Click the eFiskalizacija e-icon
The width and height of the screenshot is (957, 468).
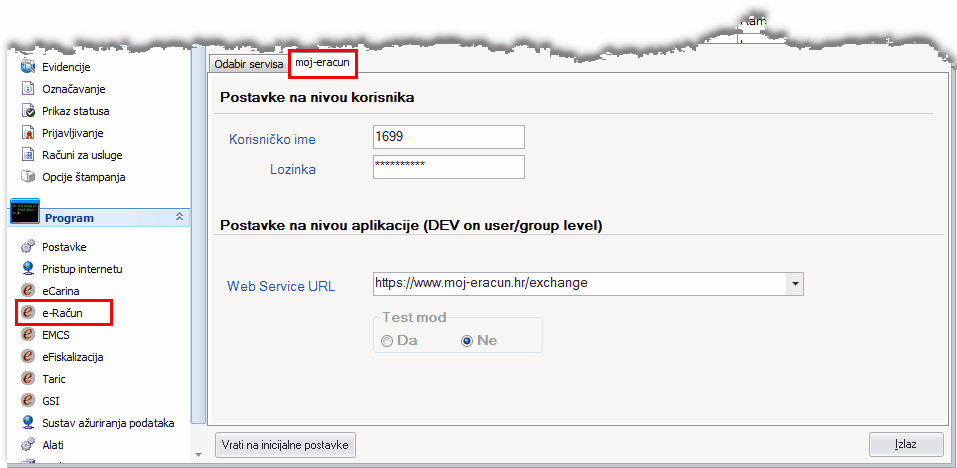pyautogui.click(x=27, y=357)
